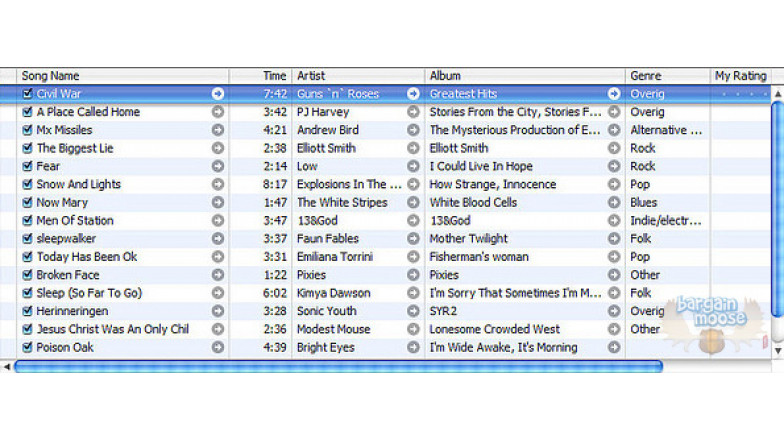
Task: Toggle checkbox for Today Has Been Ok
Action: tap(28, 256)
